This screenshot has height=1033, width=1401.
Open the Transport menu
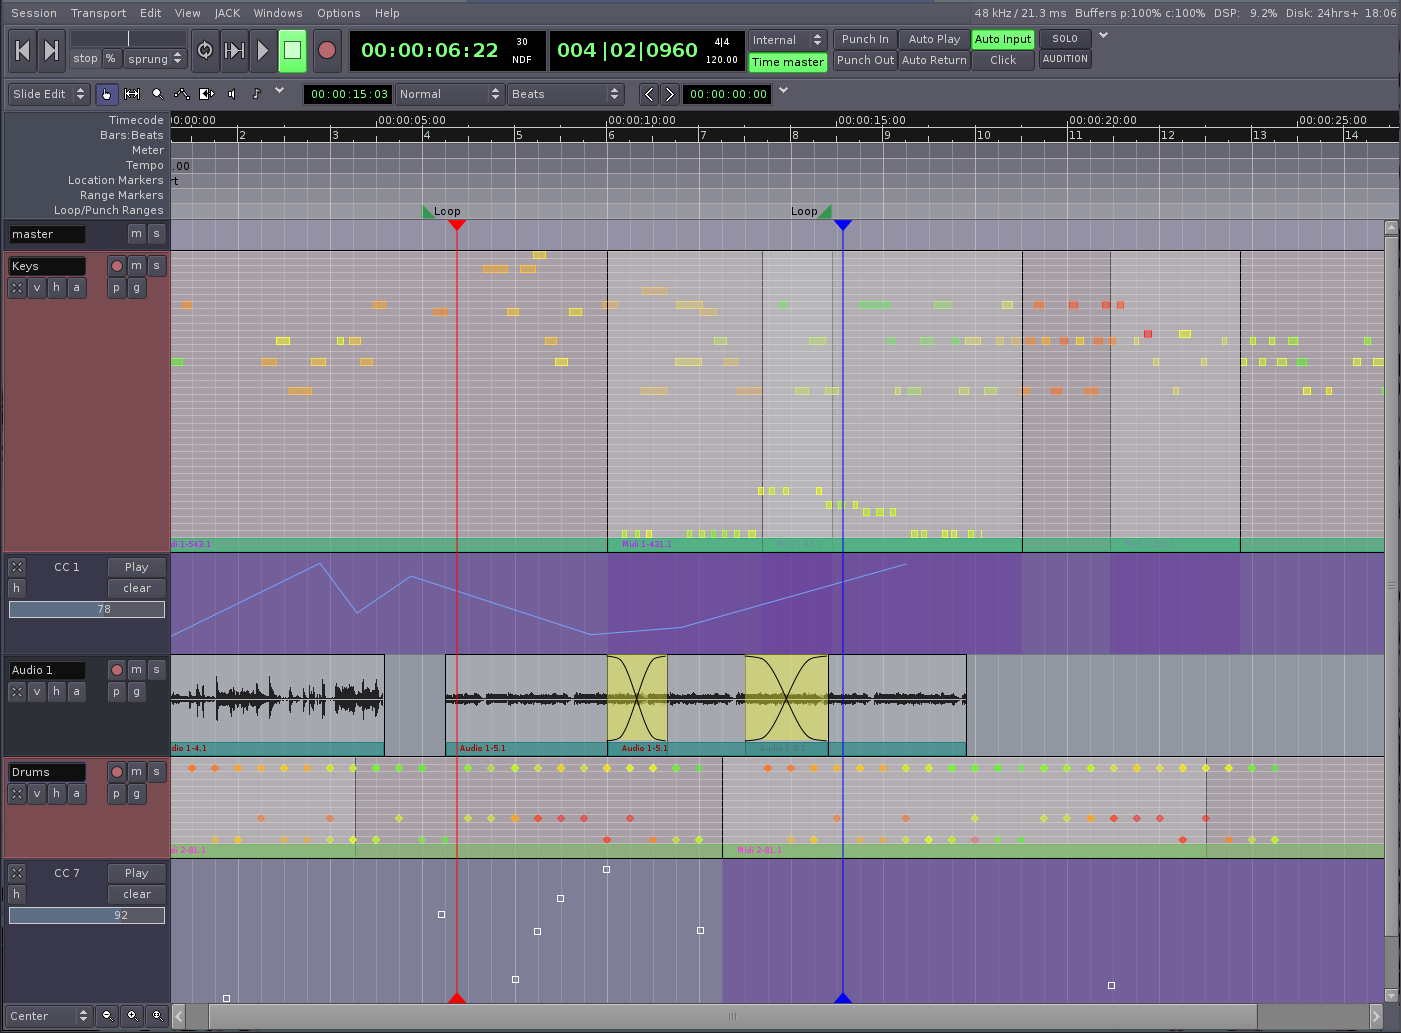click(x=98, y=13)
